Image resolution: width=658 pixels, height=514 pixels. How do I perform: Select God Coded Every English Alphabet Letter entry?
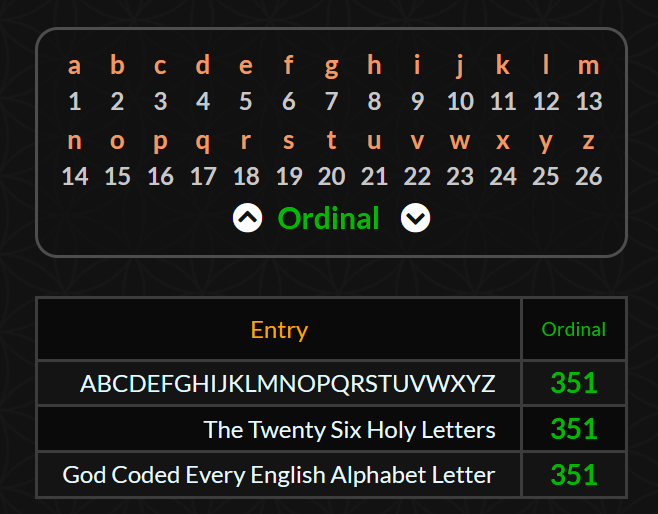(279, 475)
